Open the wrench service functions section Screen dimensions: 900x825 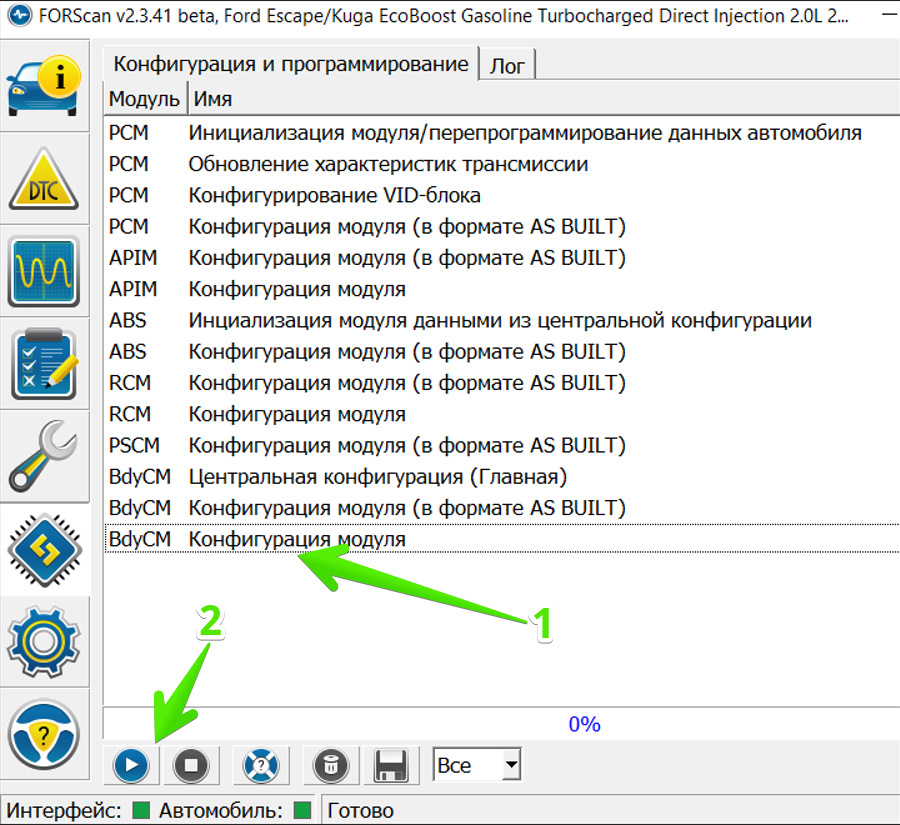(x=44, y=456)
